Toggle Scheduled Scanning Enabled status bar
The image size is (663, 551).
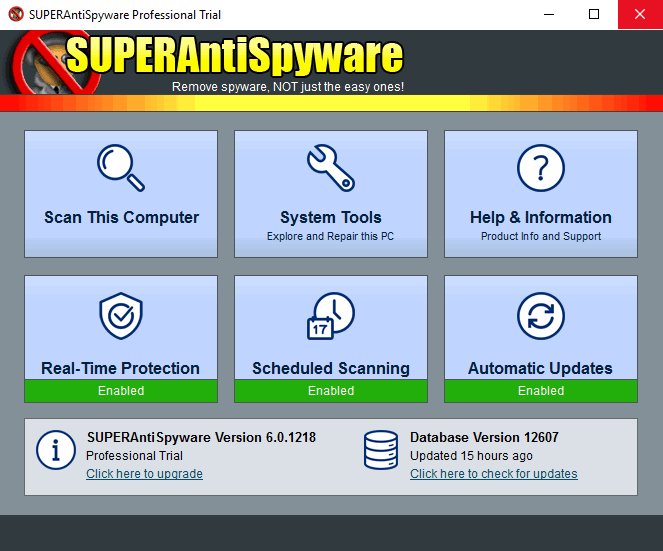tap(331, 391)
